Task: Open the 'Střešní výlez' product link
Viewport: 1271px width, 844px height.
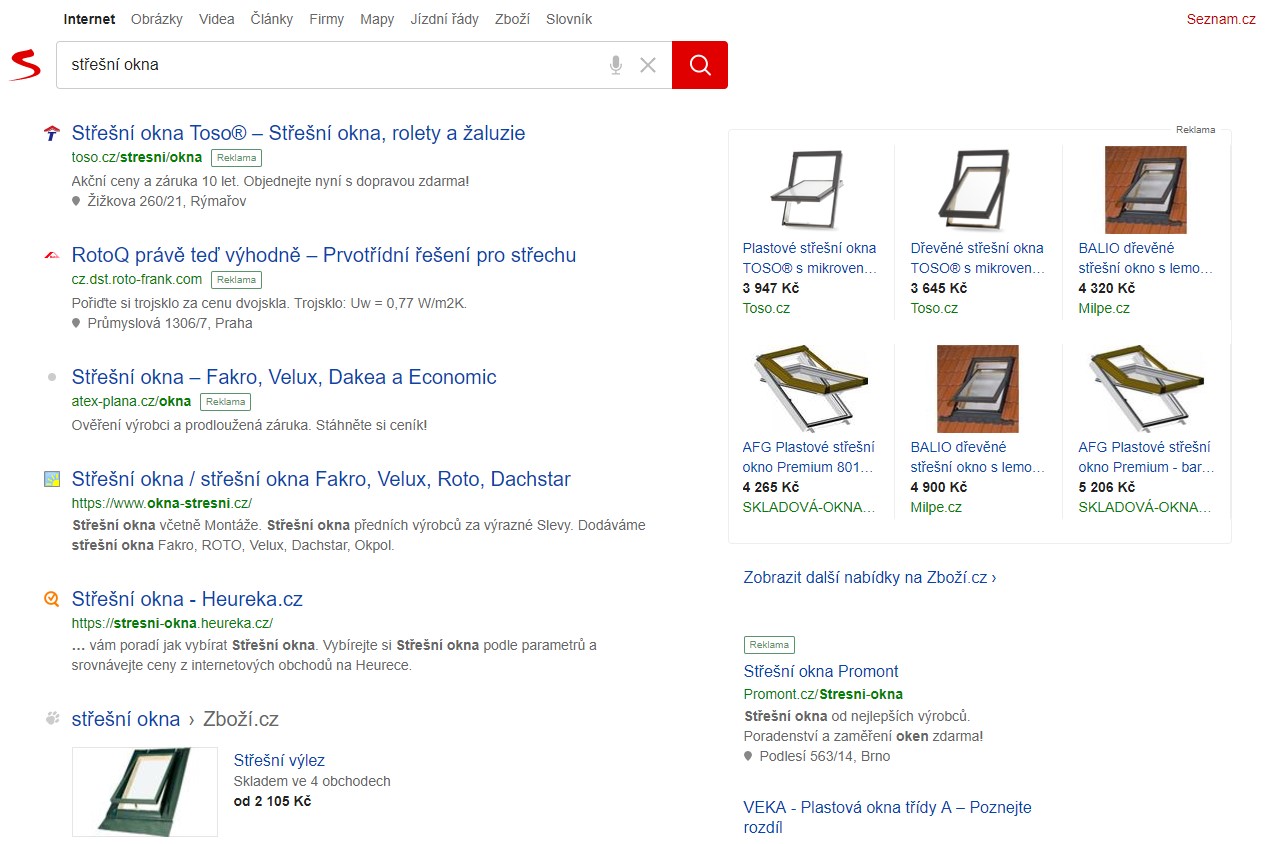Action: pyautogui.click(x=279, y=760)
